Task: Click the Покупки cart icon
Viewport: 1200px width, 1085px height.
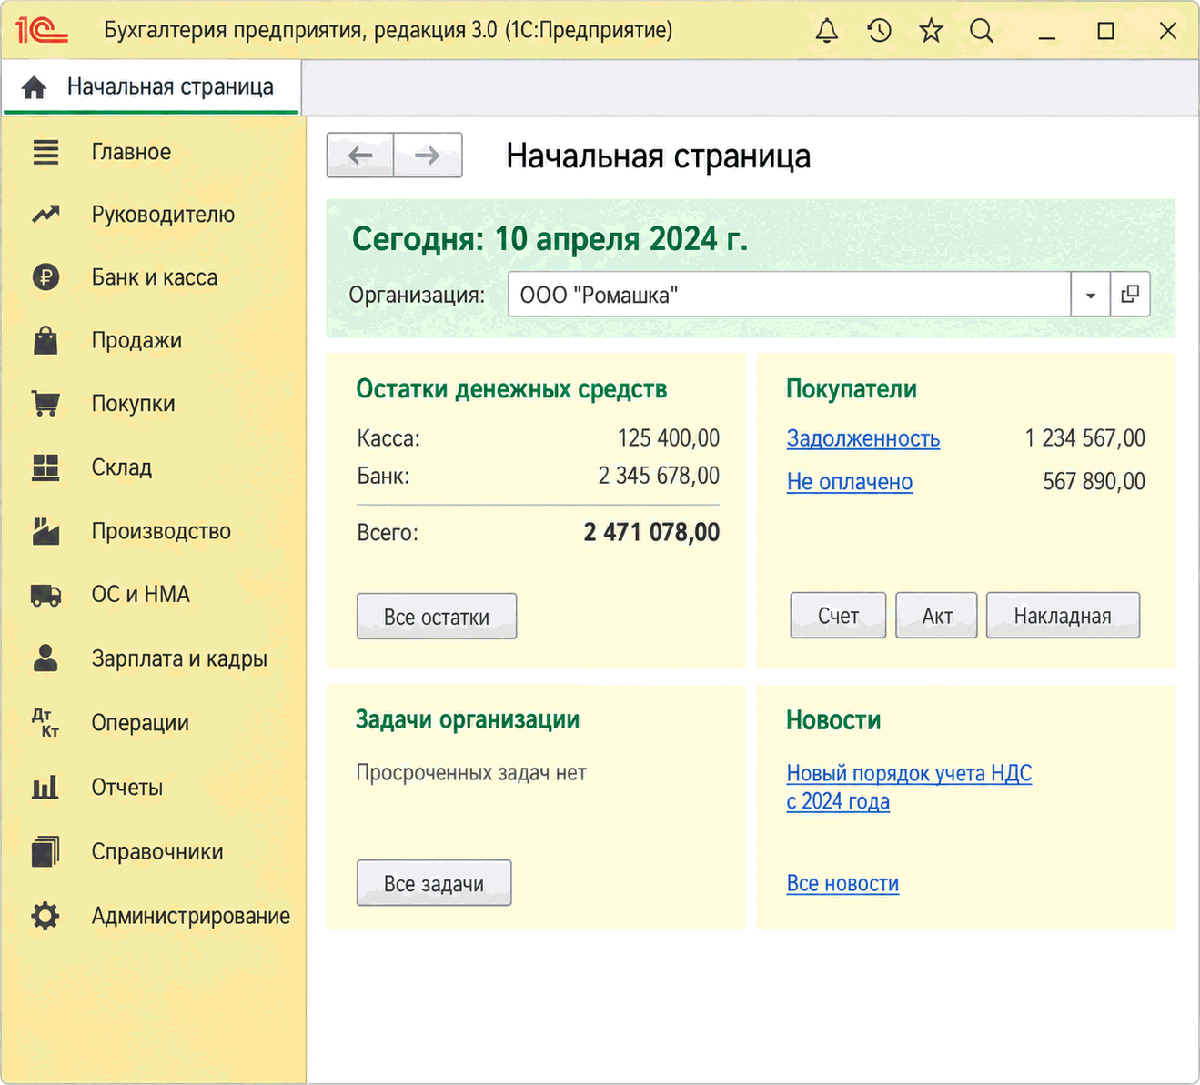Action: tap(46, 404)
